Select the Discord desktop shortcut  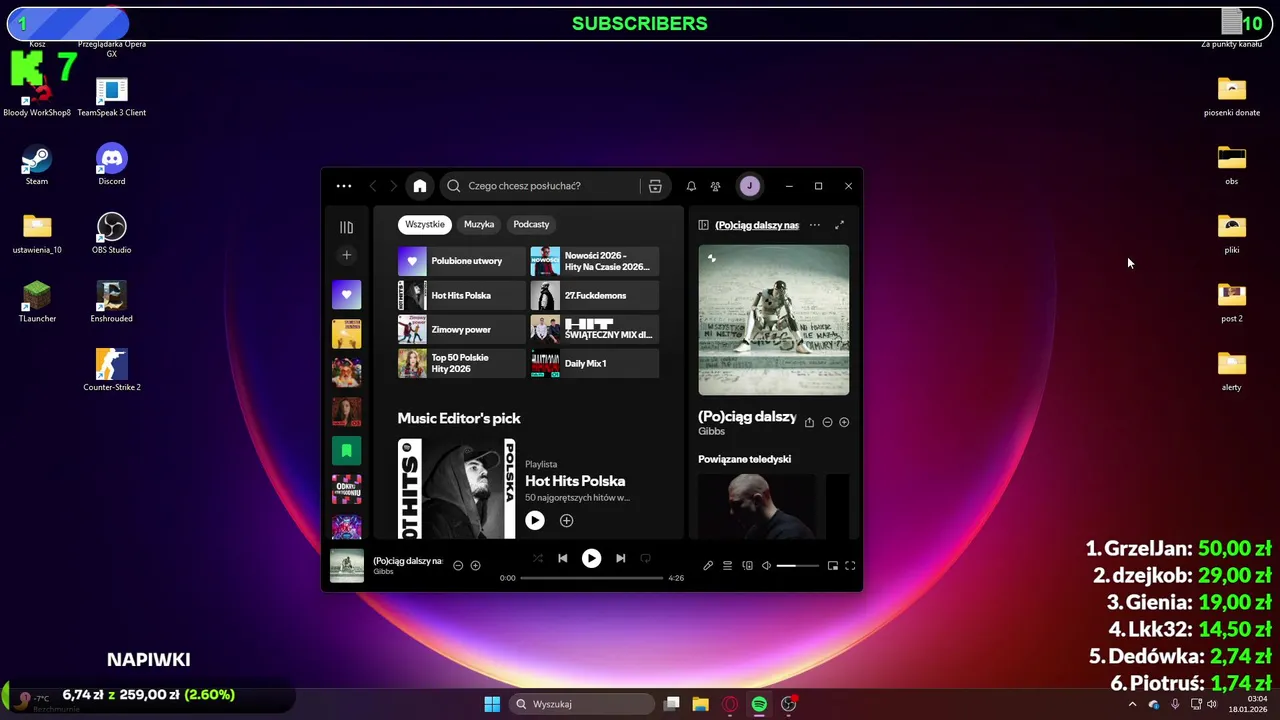112,164
